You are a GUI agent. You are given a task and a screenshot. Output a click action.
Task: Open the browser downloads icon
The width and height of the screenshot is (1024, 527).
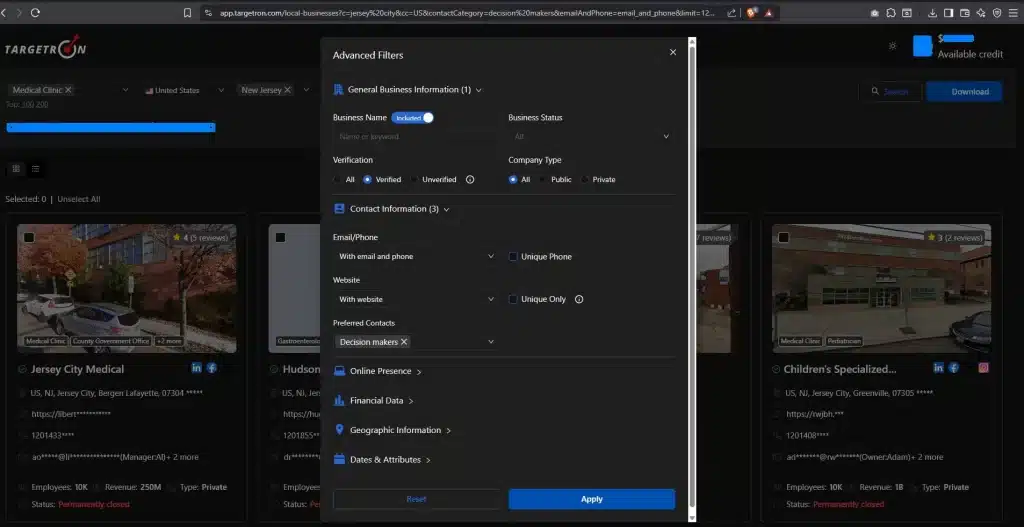point(933,12)
